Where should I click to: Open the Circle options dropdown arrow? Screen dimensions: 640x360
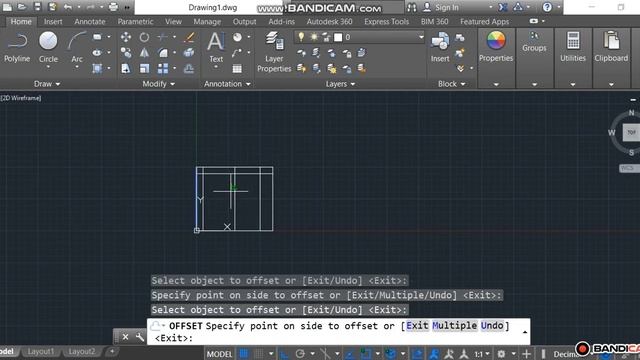tap(48, 67)
